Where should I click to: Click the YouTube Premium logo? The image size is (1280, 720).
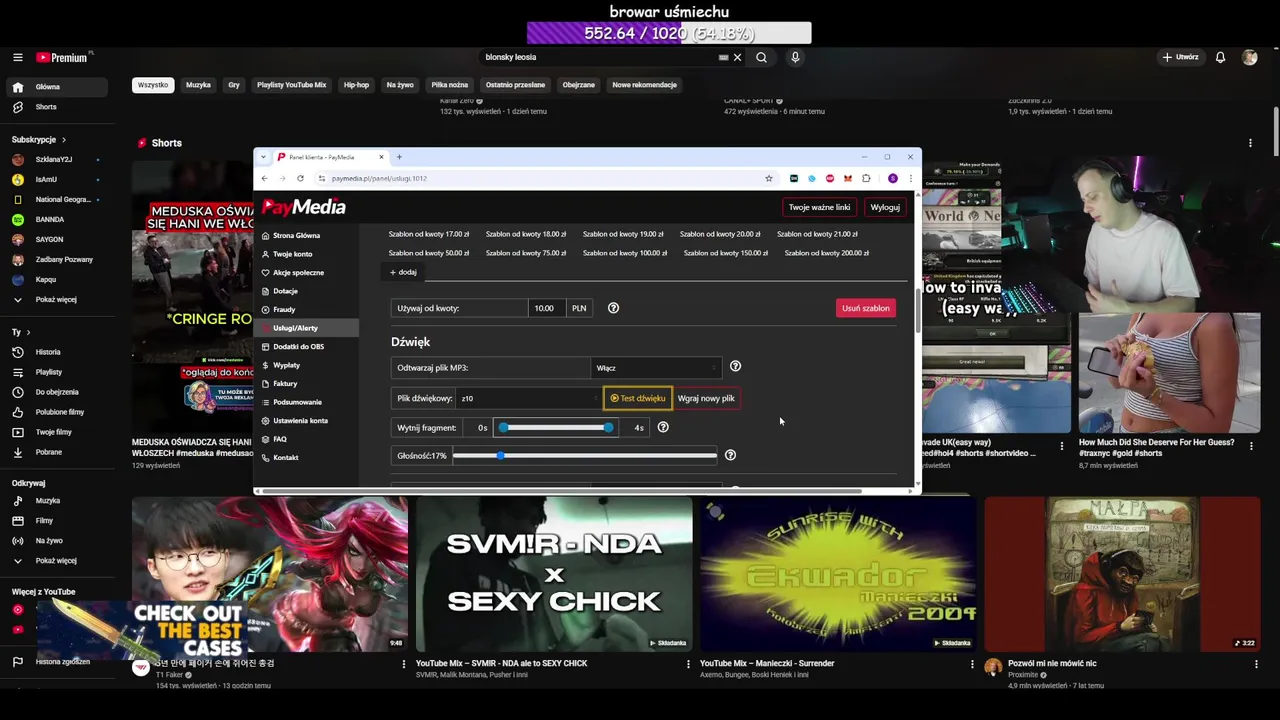pos(62,57)
